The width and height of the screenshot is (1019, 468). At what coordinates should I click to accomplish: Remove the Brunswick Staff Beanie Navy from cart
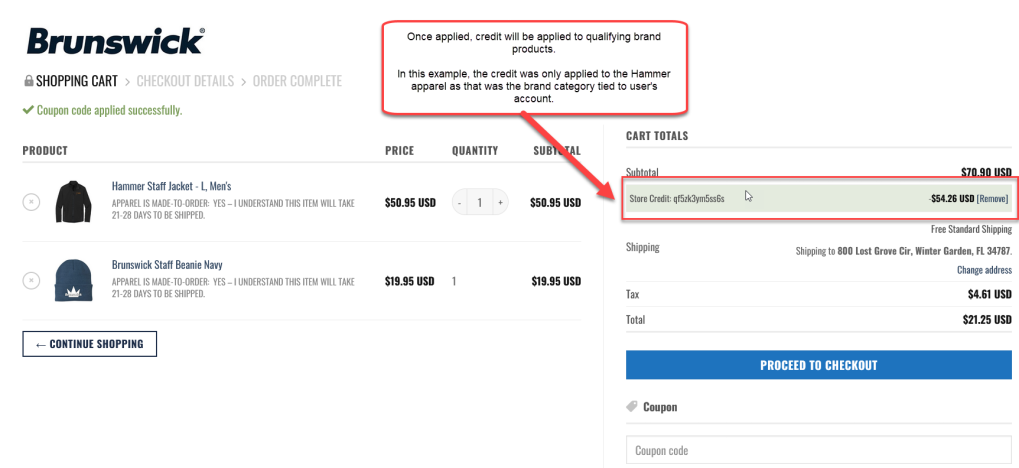click(x=31, y=280)
